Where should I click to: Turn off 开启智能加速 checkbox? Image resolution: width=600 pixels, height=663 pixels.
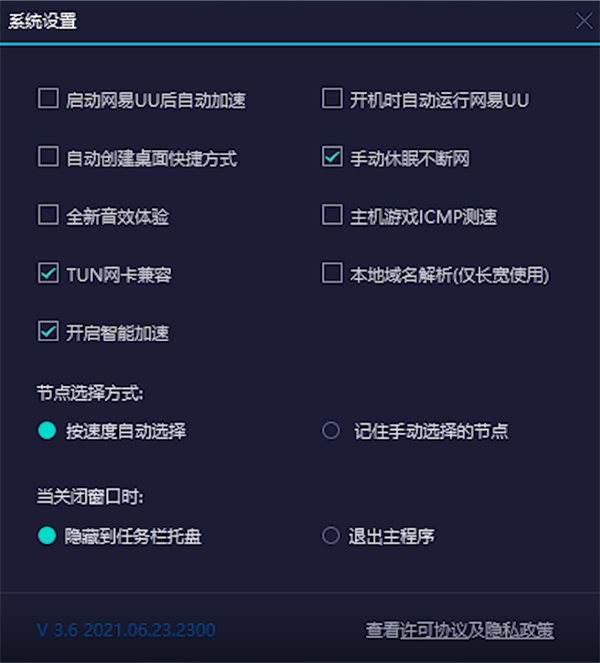(48, 331)
